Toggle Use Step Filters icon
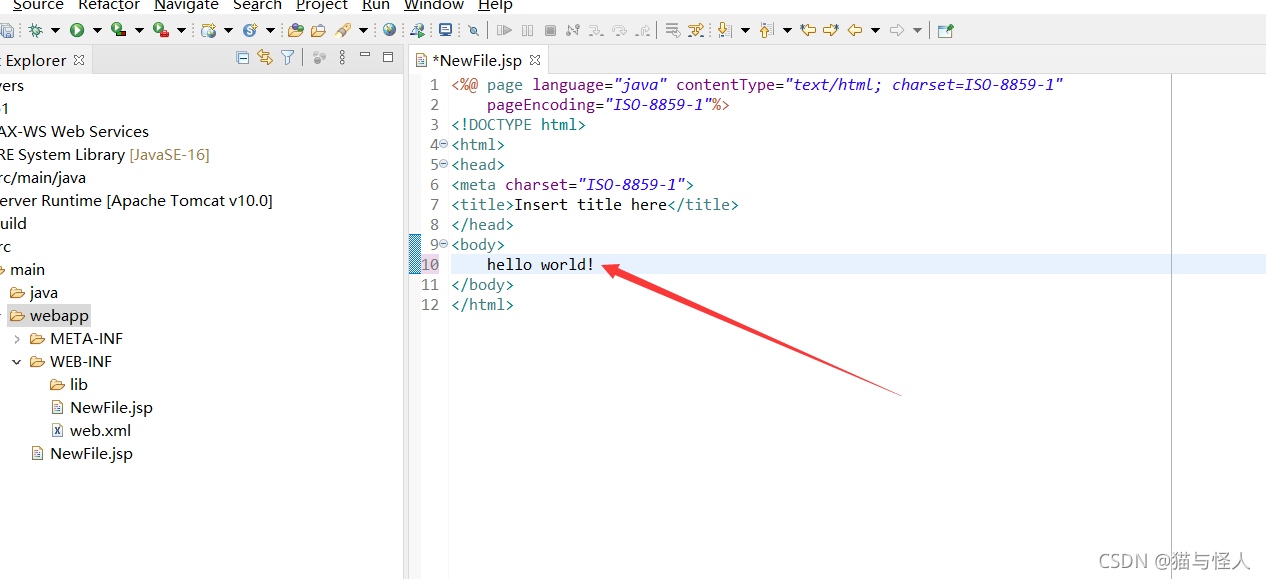The width and height of the screenshot is (1266, 579). point(695,30)
